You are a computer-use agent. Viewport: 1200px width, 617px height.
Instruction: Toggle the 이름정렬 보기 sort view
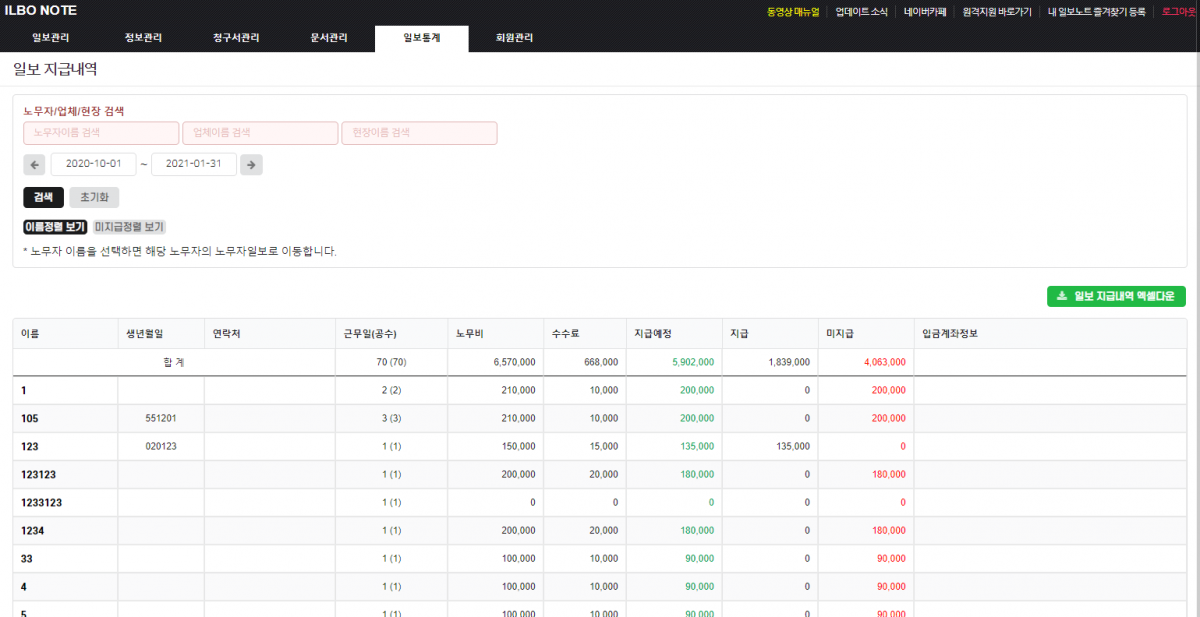[55, 227]
